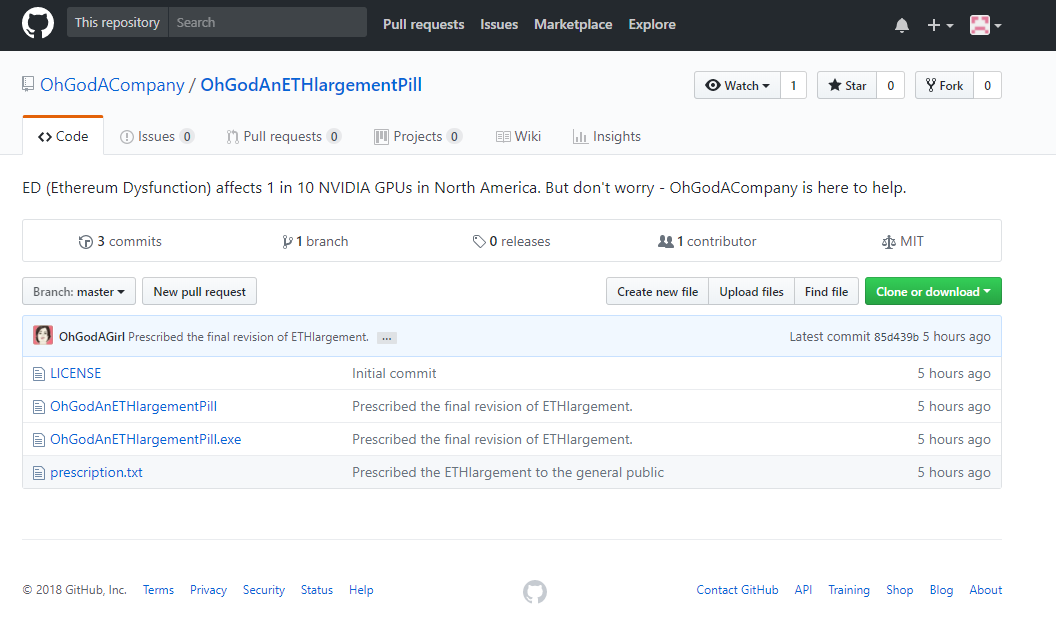Click Upload files button
Image resolution: width=1056 pixels, height=630 pixels.
pyautogui.click(x=752, y=292)
